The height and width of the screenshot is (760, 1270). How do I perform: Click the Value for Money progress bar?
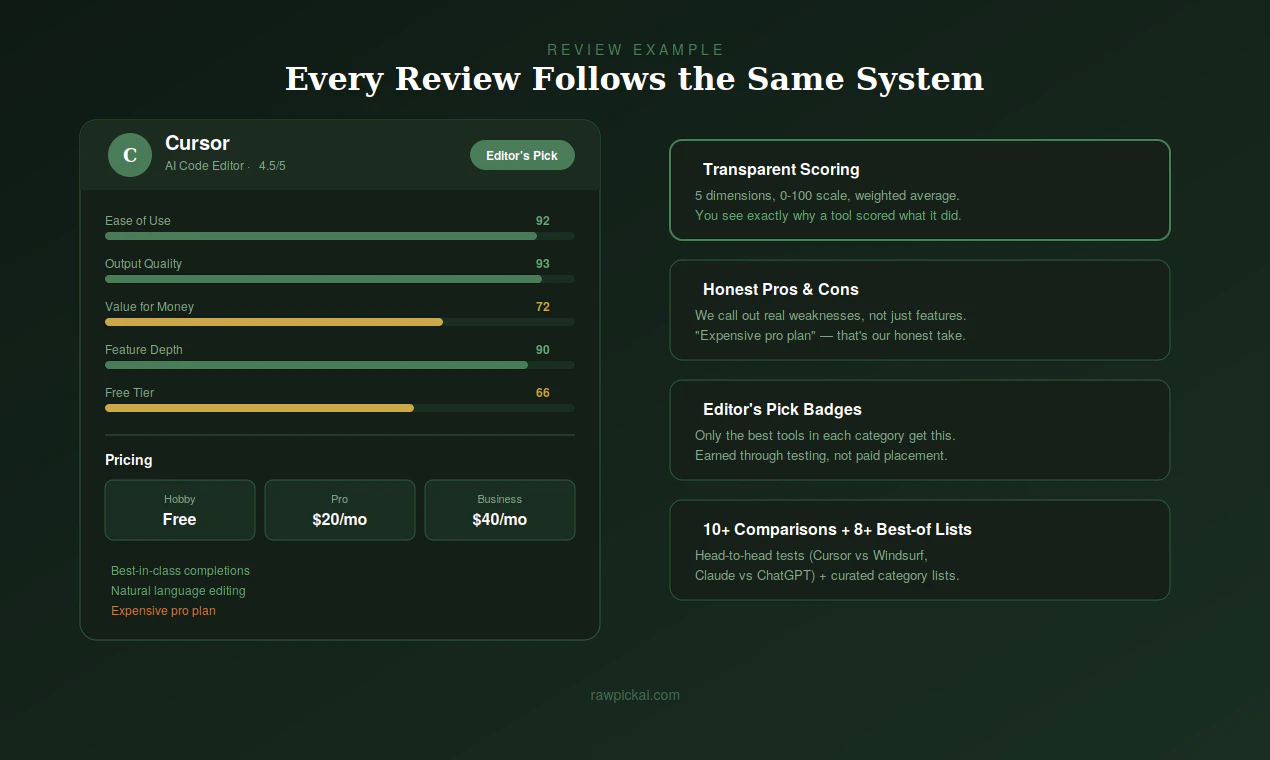coord(340,322)
